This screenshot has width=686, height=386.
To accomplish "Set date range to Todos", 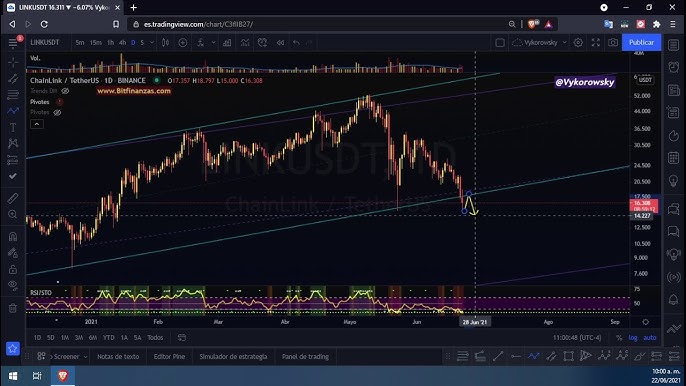I will pyautogui.click(x=155, y=337).
